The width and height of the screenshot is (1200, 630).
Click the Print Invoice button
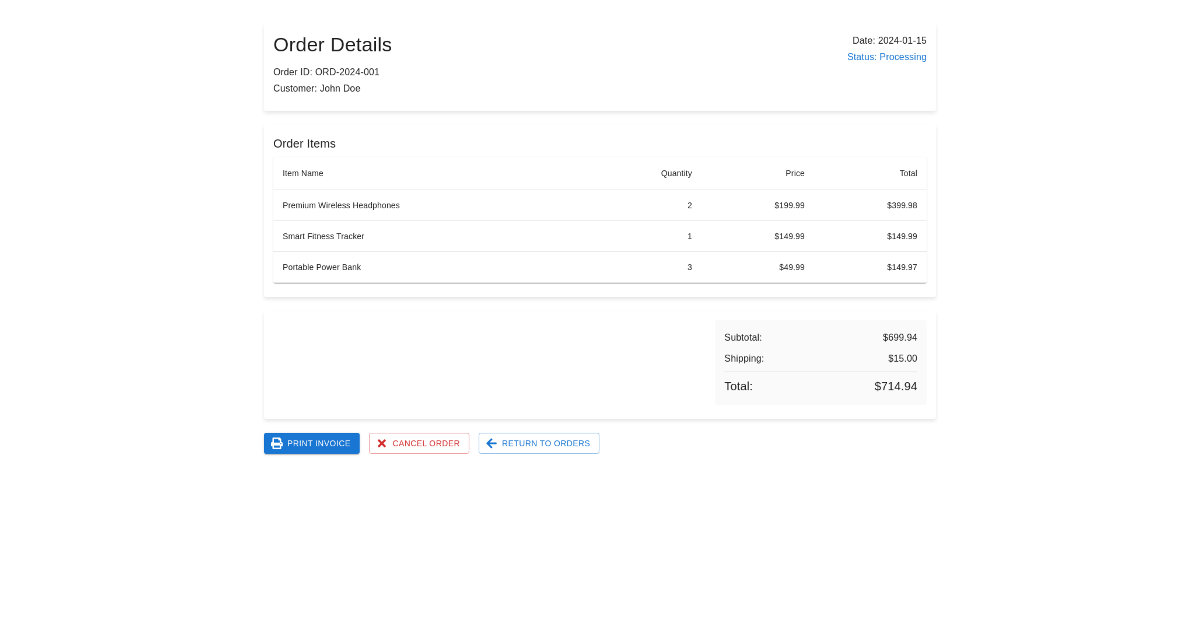point(311,443)
